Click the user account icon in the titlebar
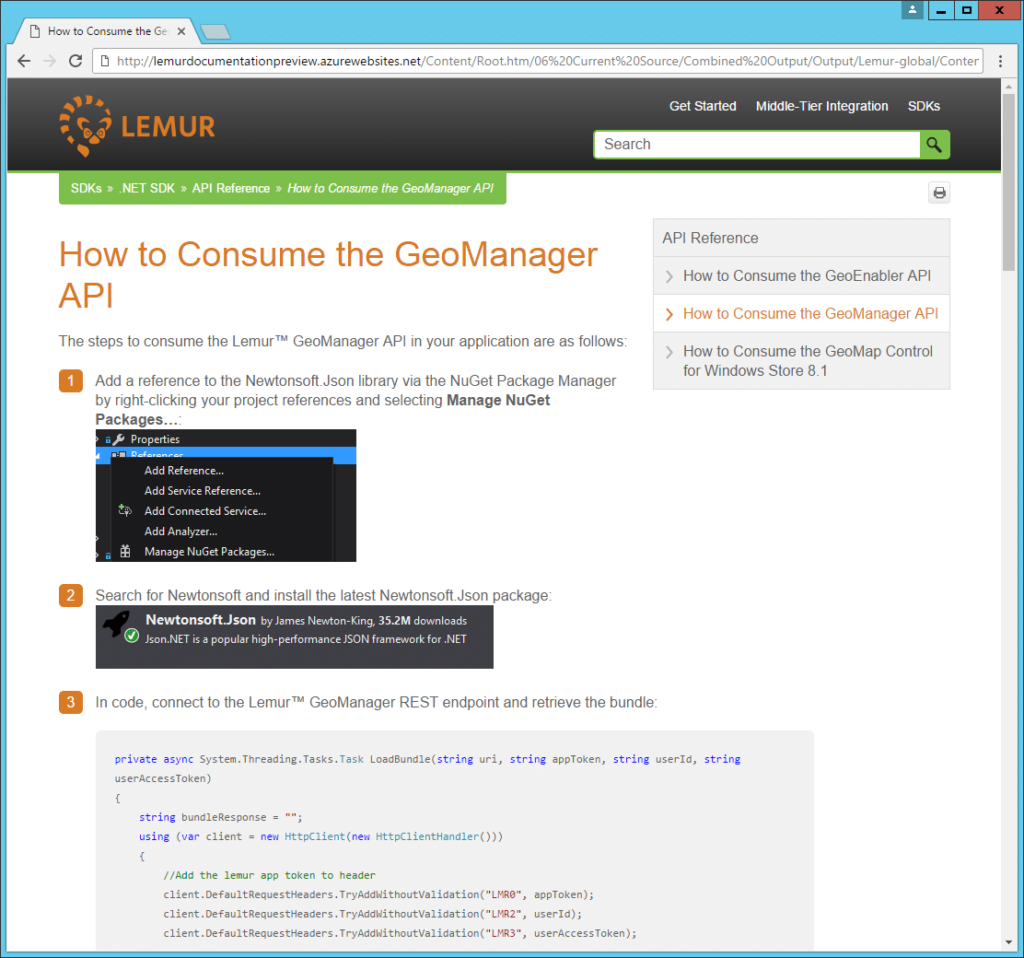The width and height of the screenshot is (1024, 958). coord(911,11)
